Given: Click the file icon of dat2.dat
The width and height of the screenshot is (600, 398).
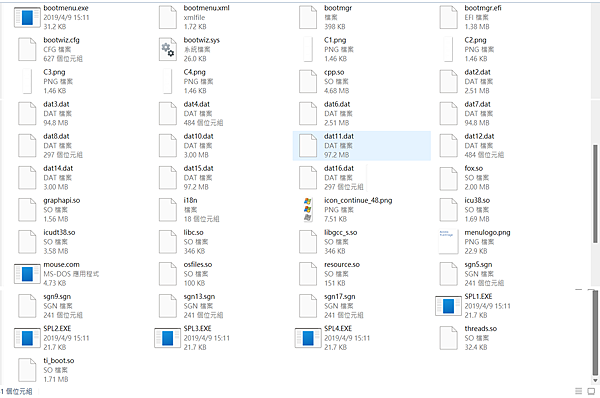Looking at the screenshot, I should [448, 82].
